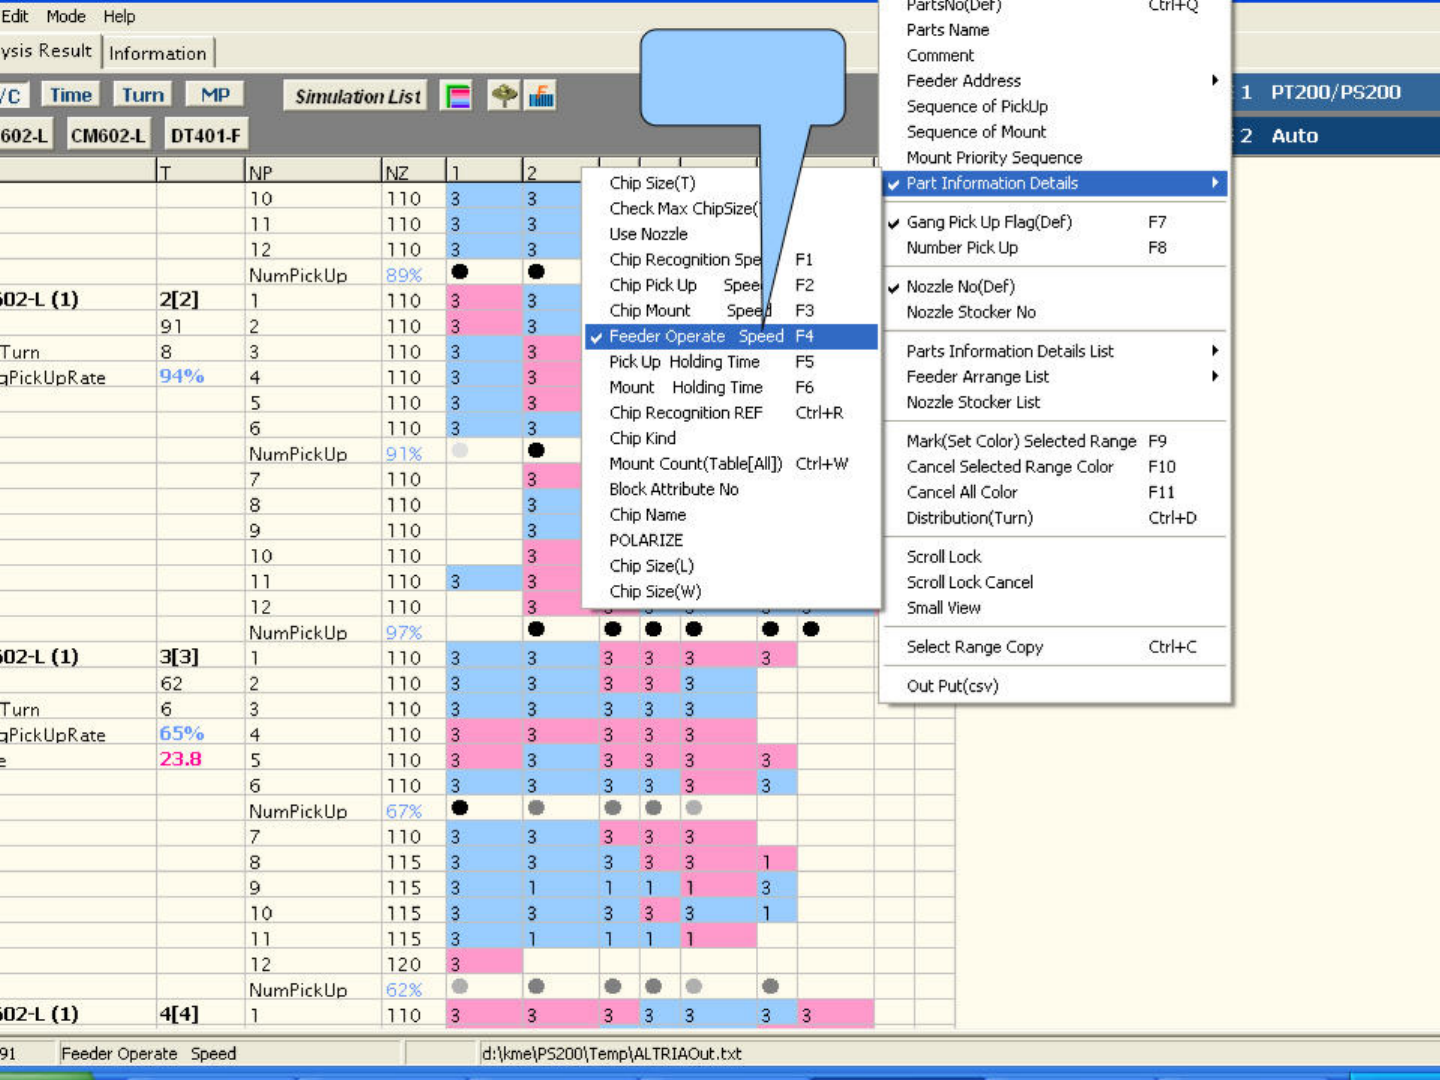This screenshot has height=1080, width=1440.
Task: Choose Out Put(csv) menu entry
Action: click(x=952, y=686)
